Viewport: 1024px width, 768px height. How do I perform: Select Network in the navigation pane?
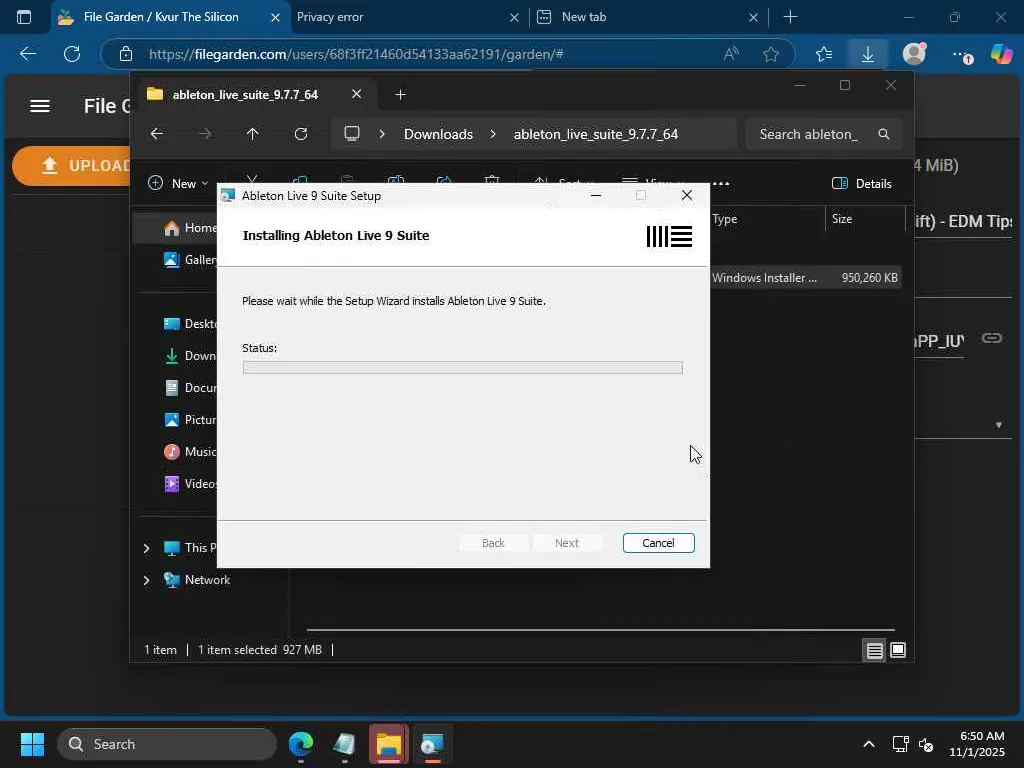click(197, 580)
